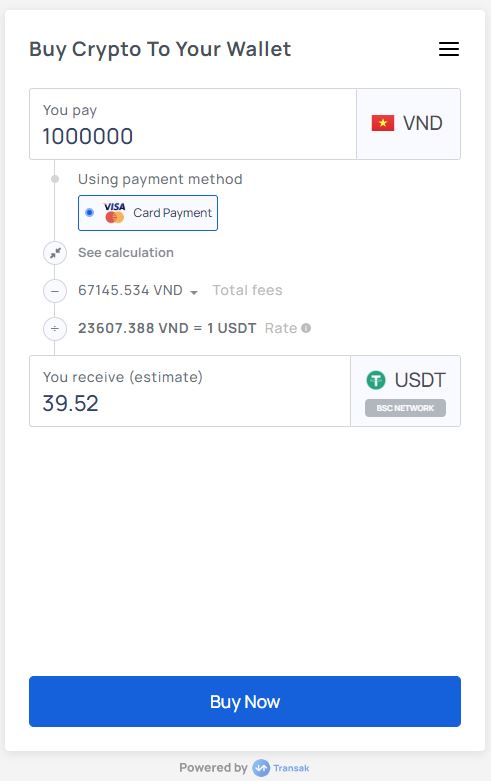Image resolution: width=491 pixels, height=781 pixels.
Task: Select the Card Payment radio button
Action: tap(90, 213)
